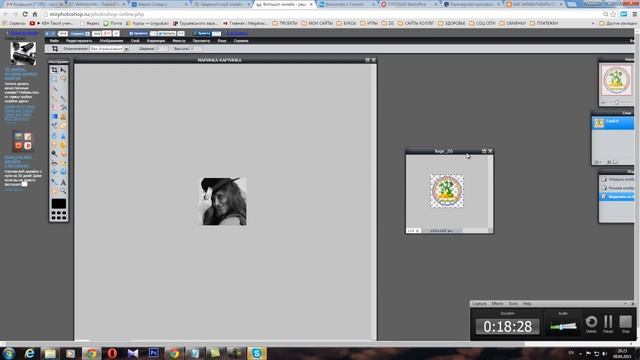The width and height of the screenshot is (640, 360).
Task: Select the first history entry
Action: tap(616, 179)
